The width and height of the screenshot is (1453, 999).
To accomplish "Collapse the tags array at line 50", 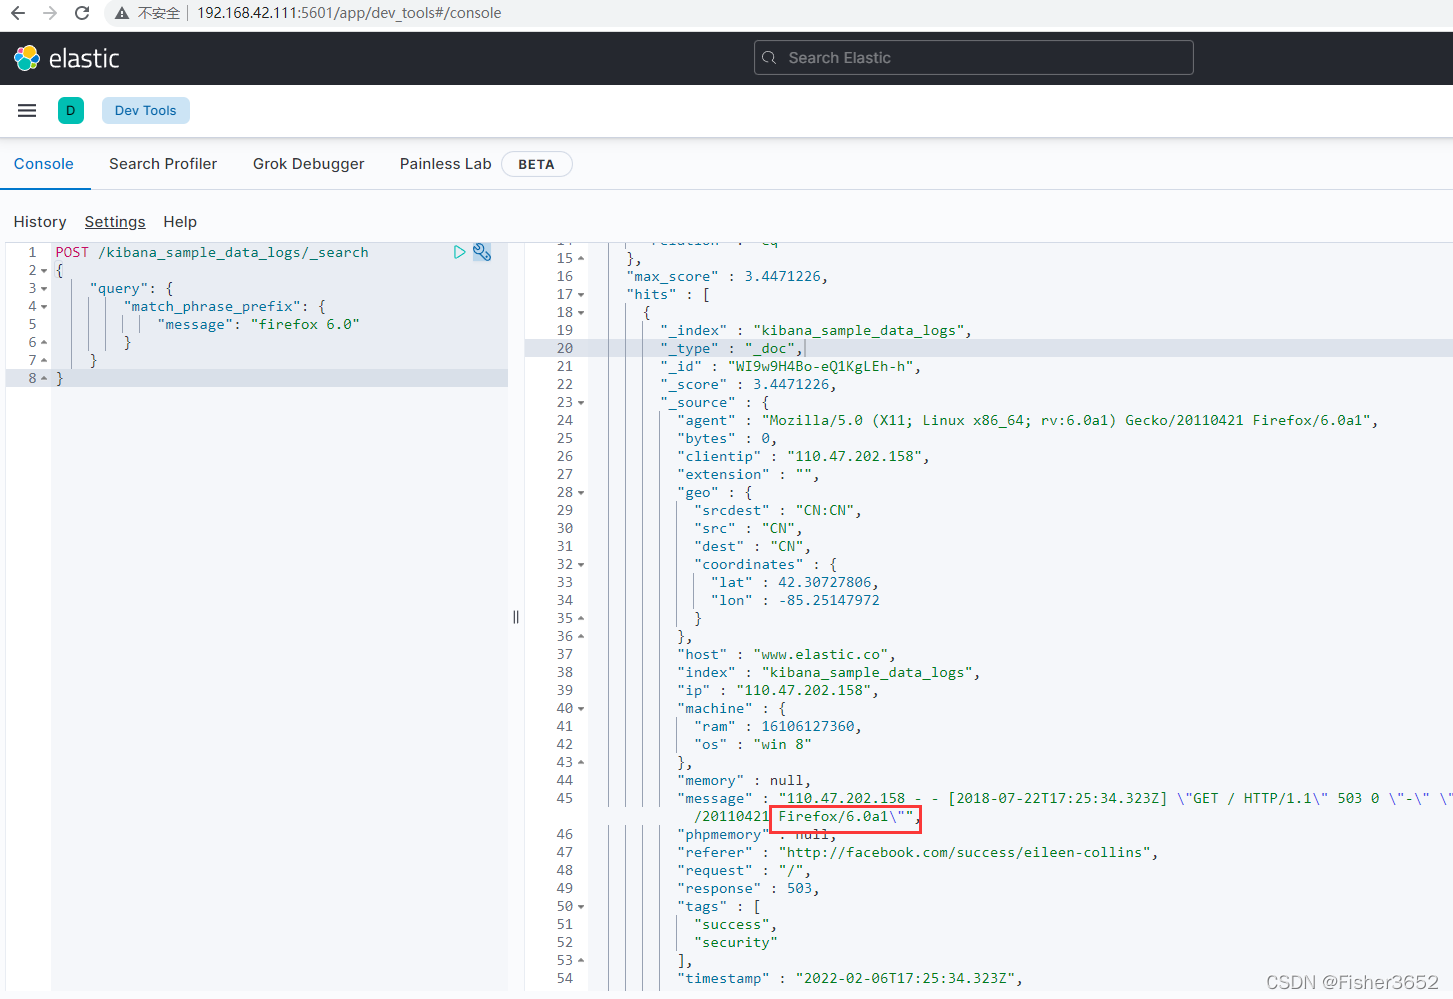I will pyautogui.click(x=581, y=907).
